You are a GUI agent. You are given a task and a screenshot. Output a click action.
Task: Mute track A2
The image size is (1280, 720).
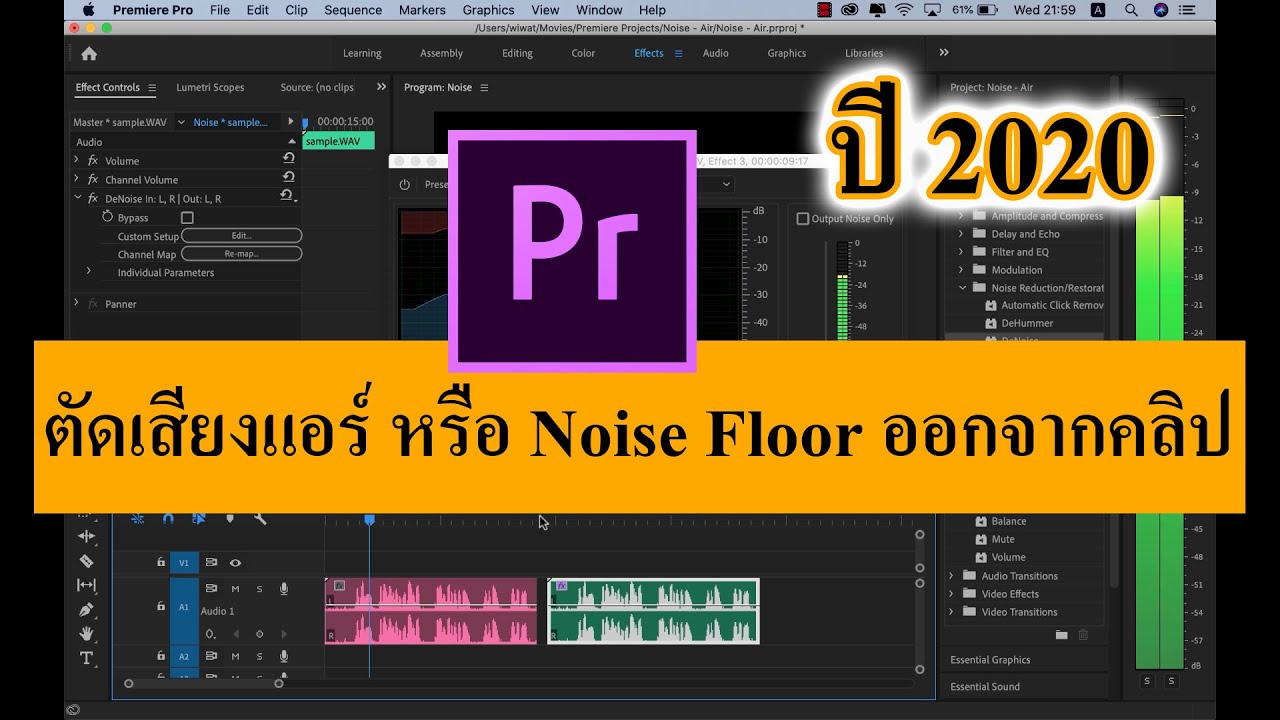(235, 656)
